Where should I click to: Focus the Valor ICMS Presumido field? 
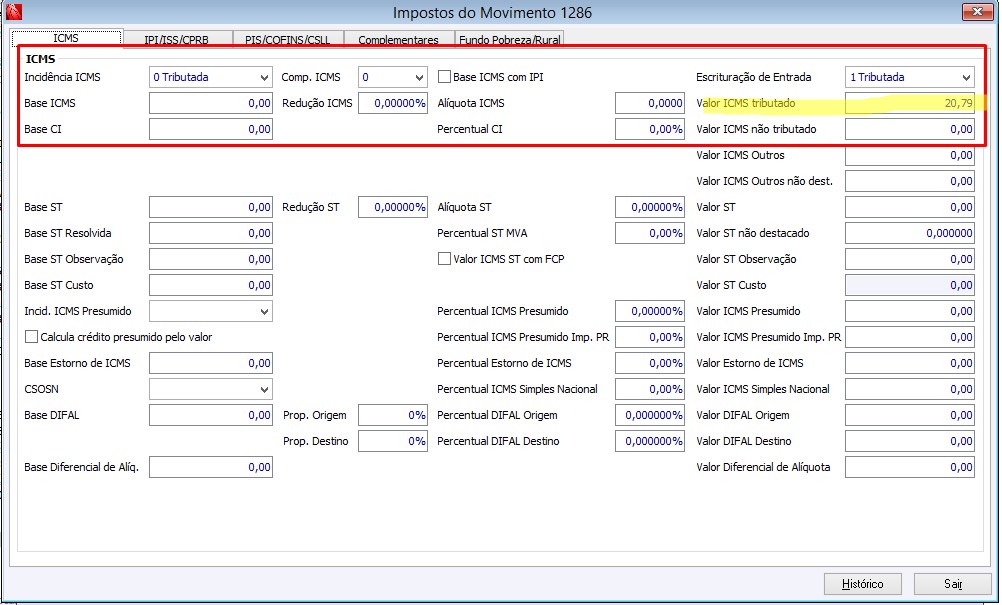tap(909, 311)
